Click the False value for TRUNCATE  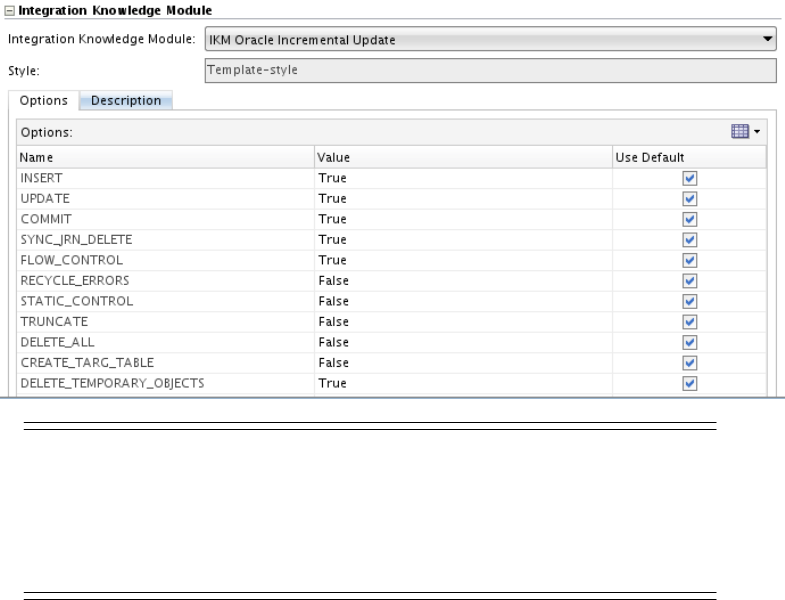pos(333,322)
